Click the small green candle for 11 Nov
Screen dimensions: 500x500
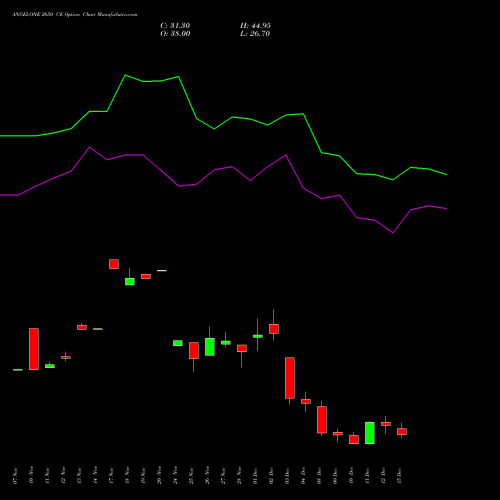click(50, 366)
